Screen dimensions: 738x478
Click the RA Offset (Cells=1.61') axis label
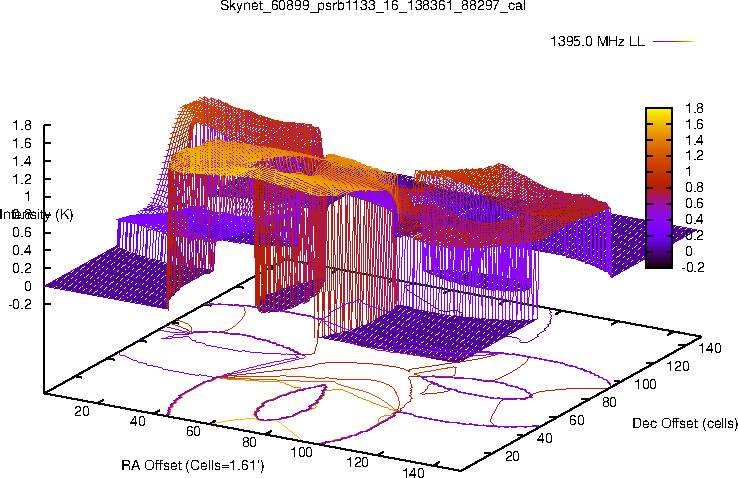click(193, 465)
